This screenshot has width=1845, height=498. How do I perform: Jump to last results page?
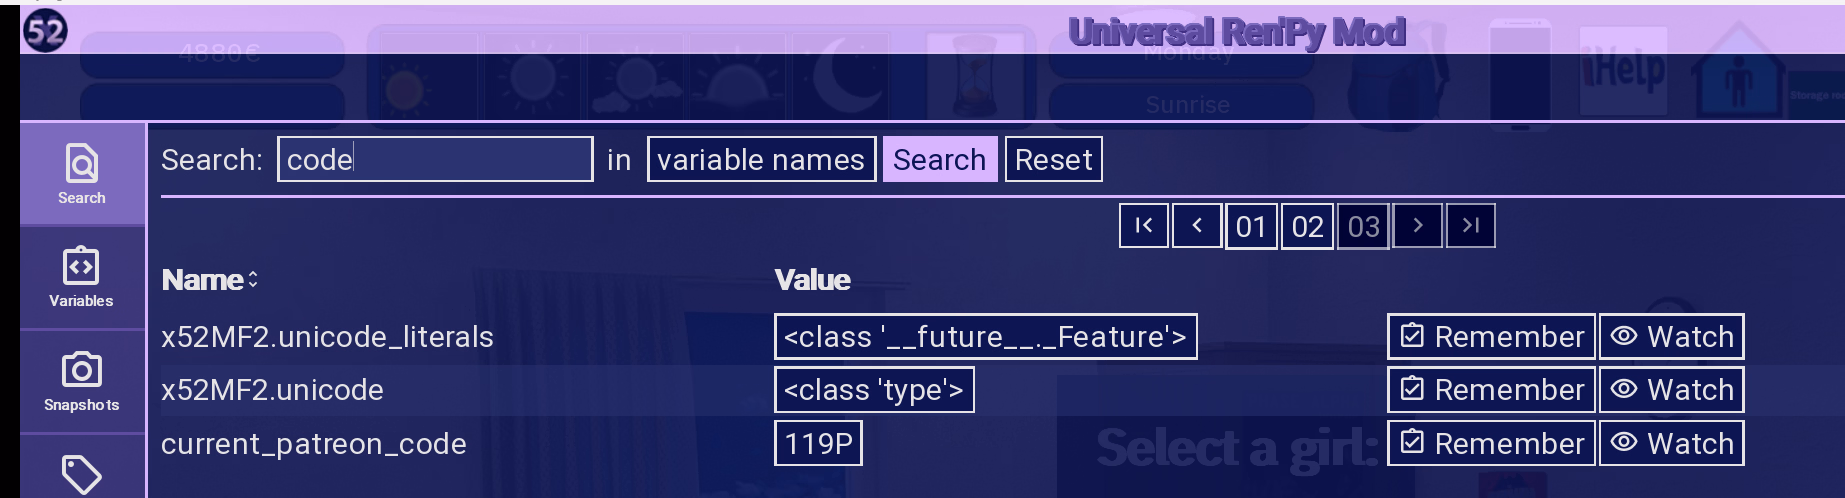pyautogui.click(x=1470, y=226)
